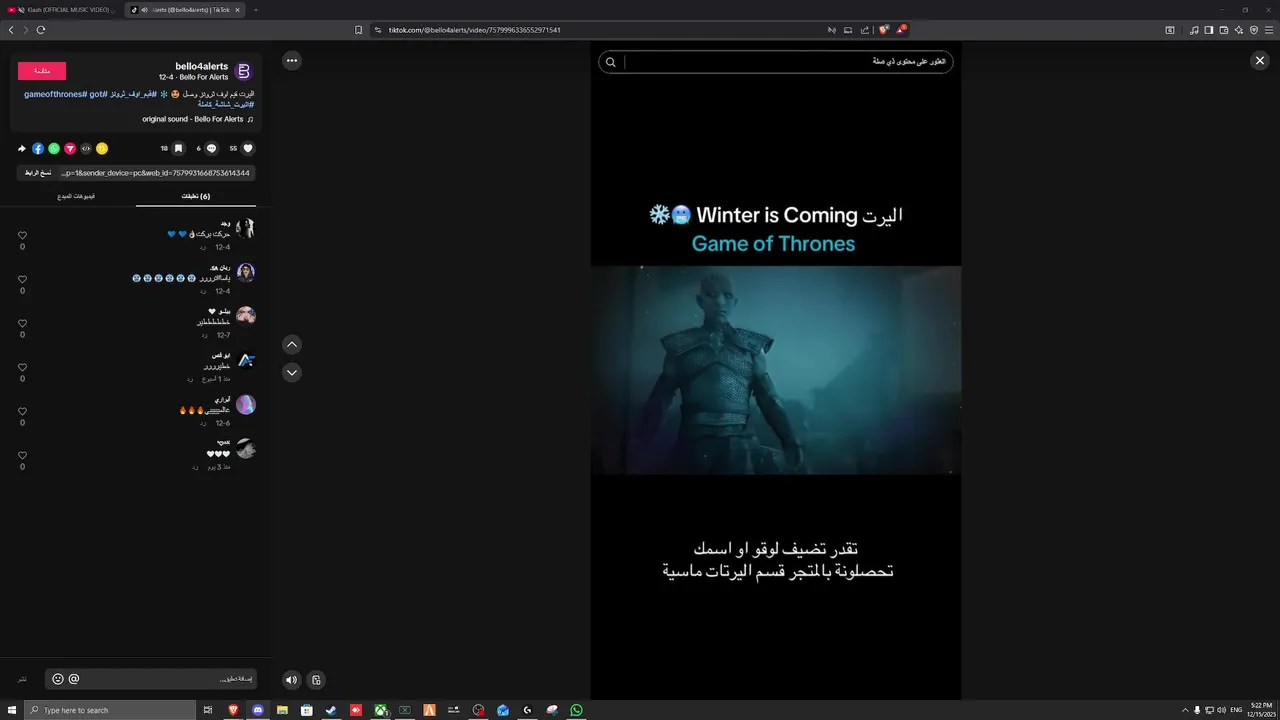Screen dimensions: 1280x720
Task: Like the comment with fire emojis
Action: pos(22,412)
